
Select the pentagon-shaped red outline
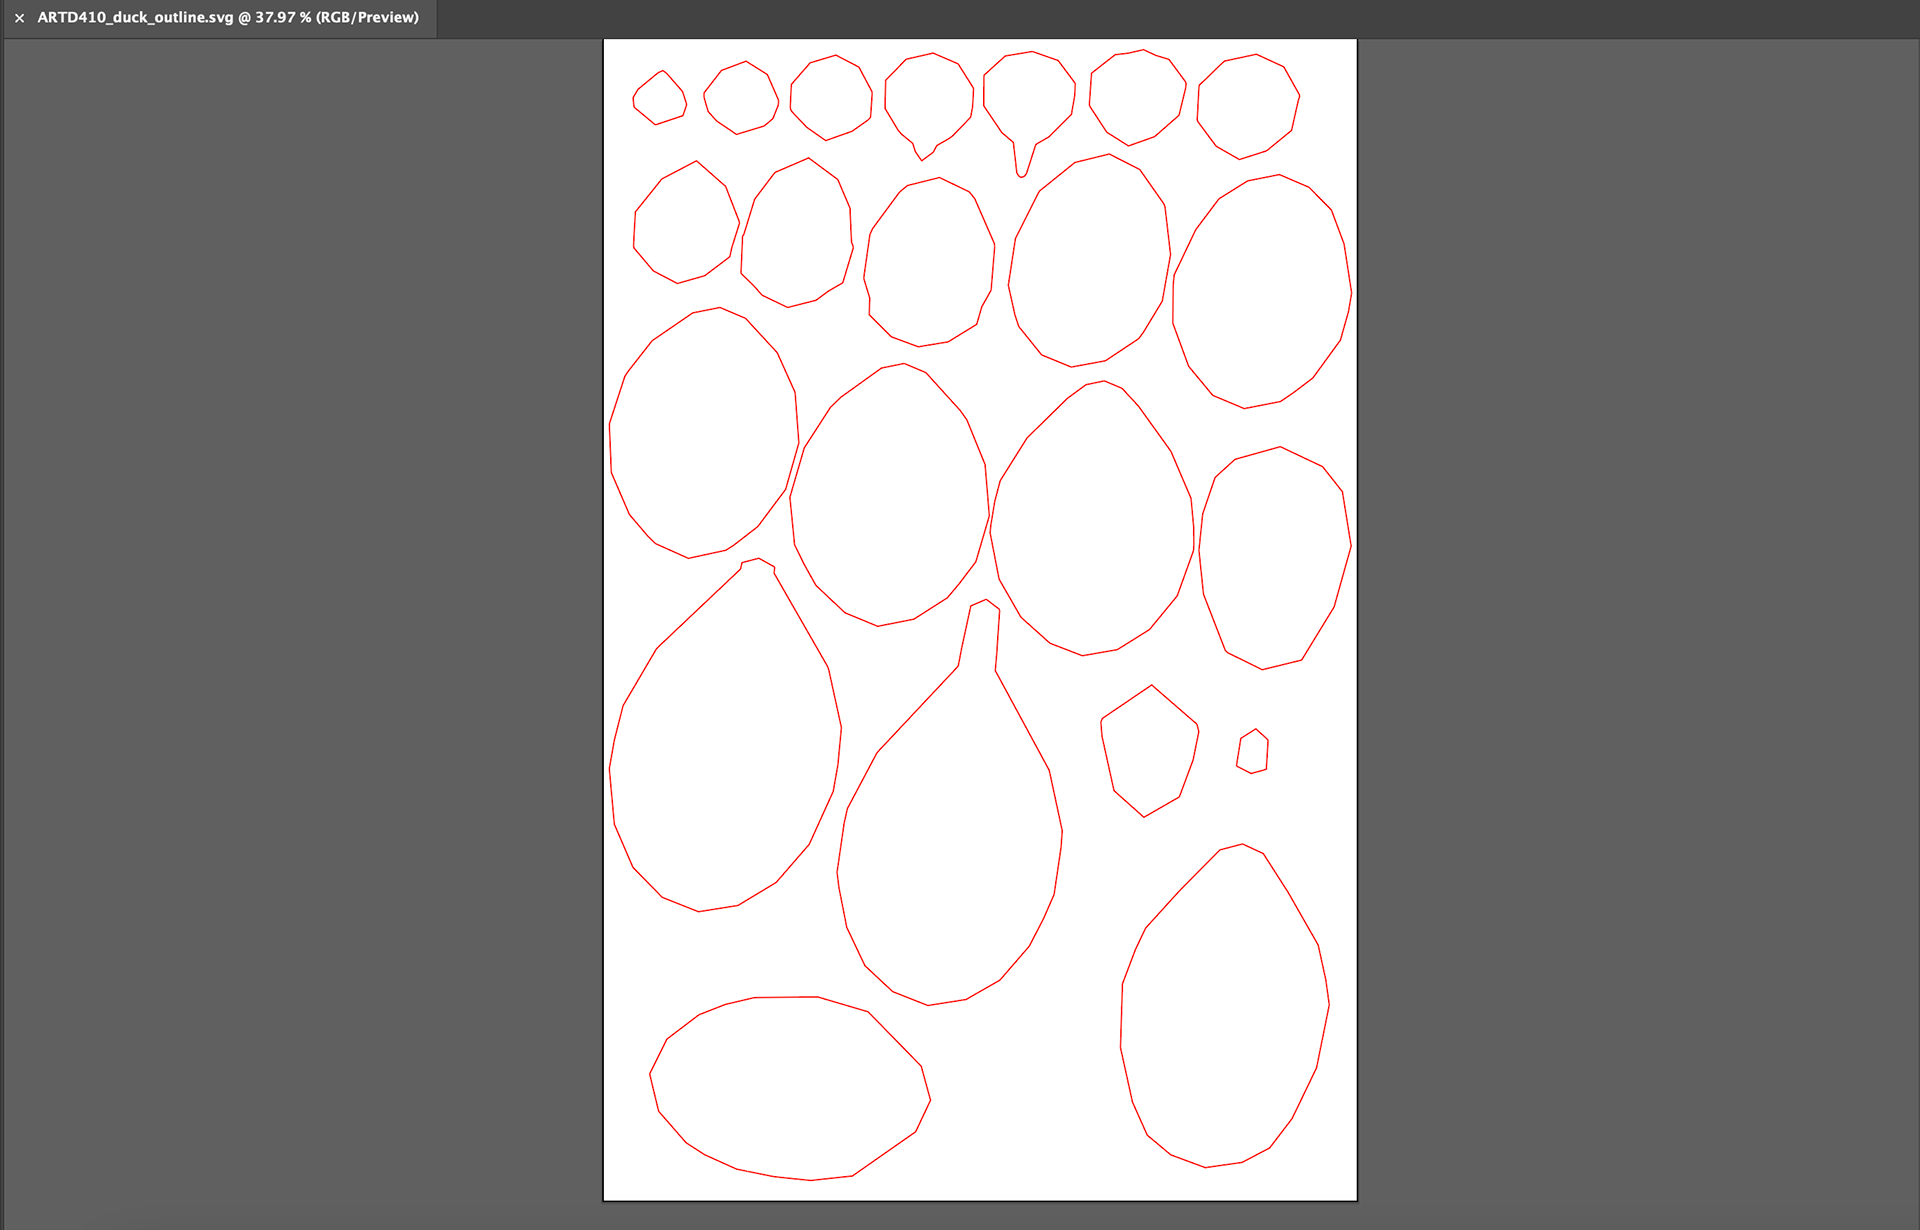pos(1149,751)
